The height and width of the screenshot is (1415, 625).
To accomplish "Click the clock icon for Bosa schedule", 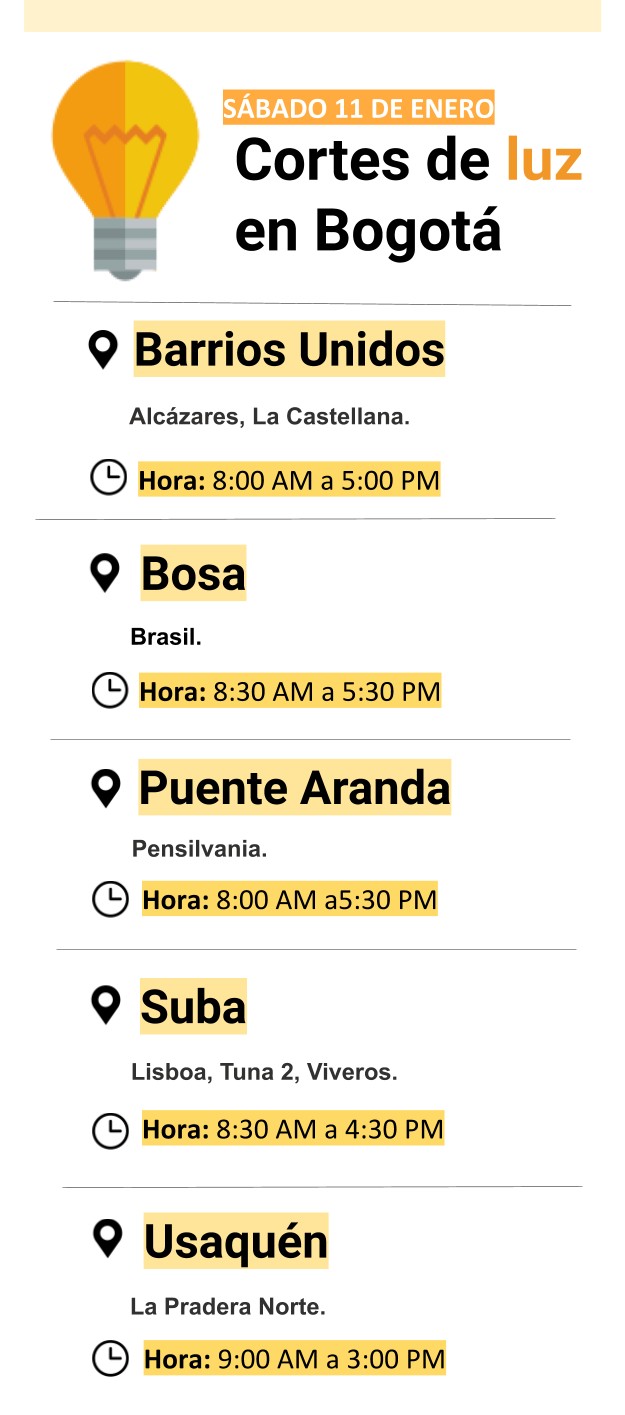I will coord(110,690).
